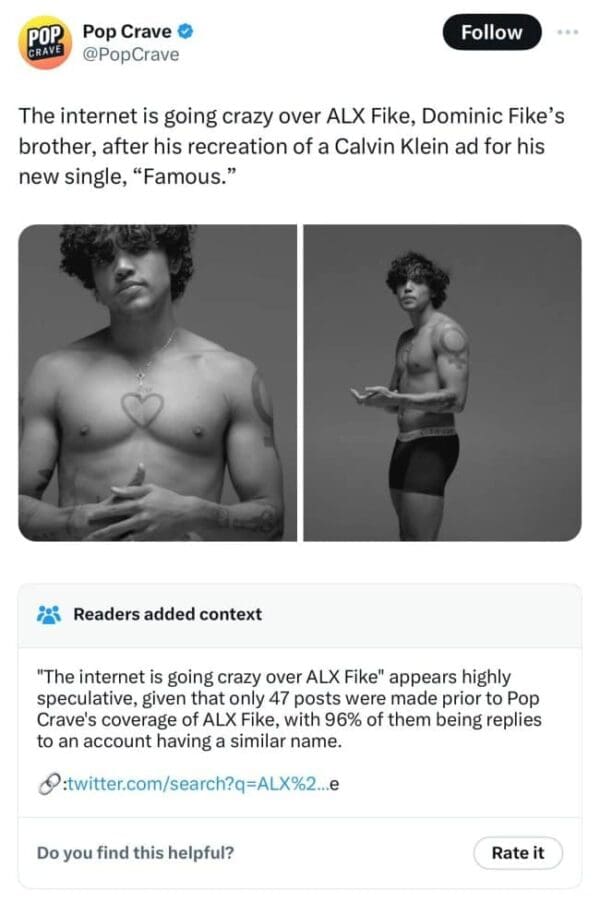Follow the Pop Crave account
This screenshot has width=600, height=903.
click(492, 32)
